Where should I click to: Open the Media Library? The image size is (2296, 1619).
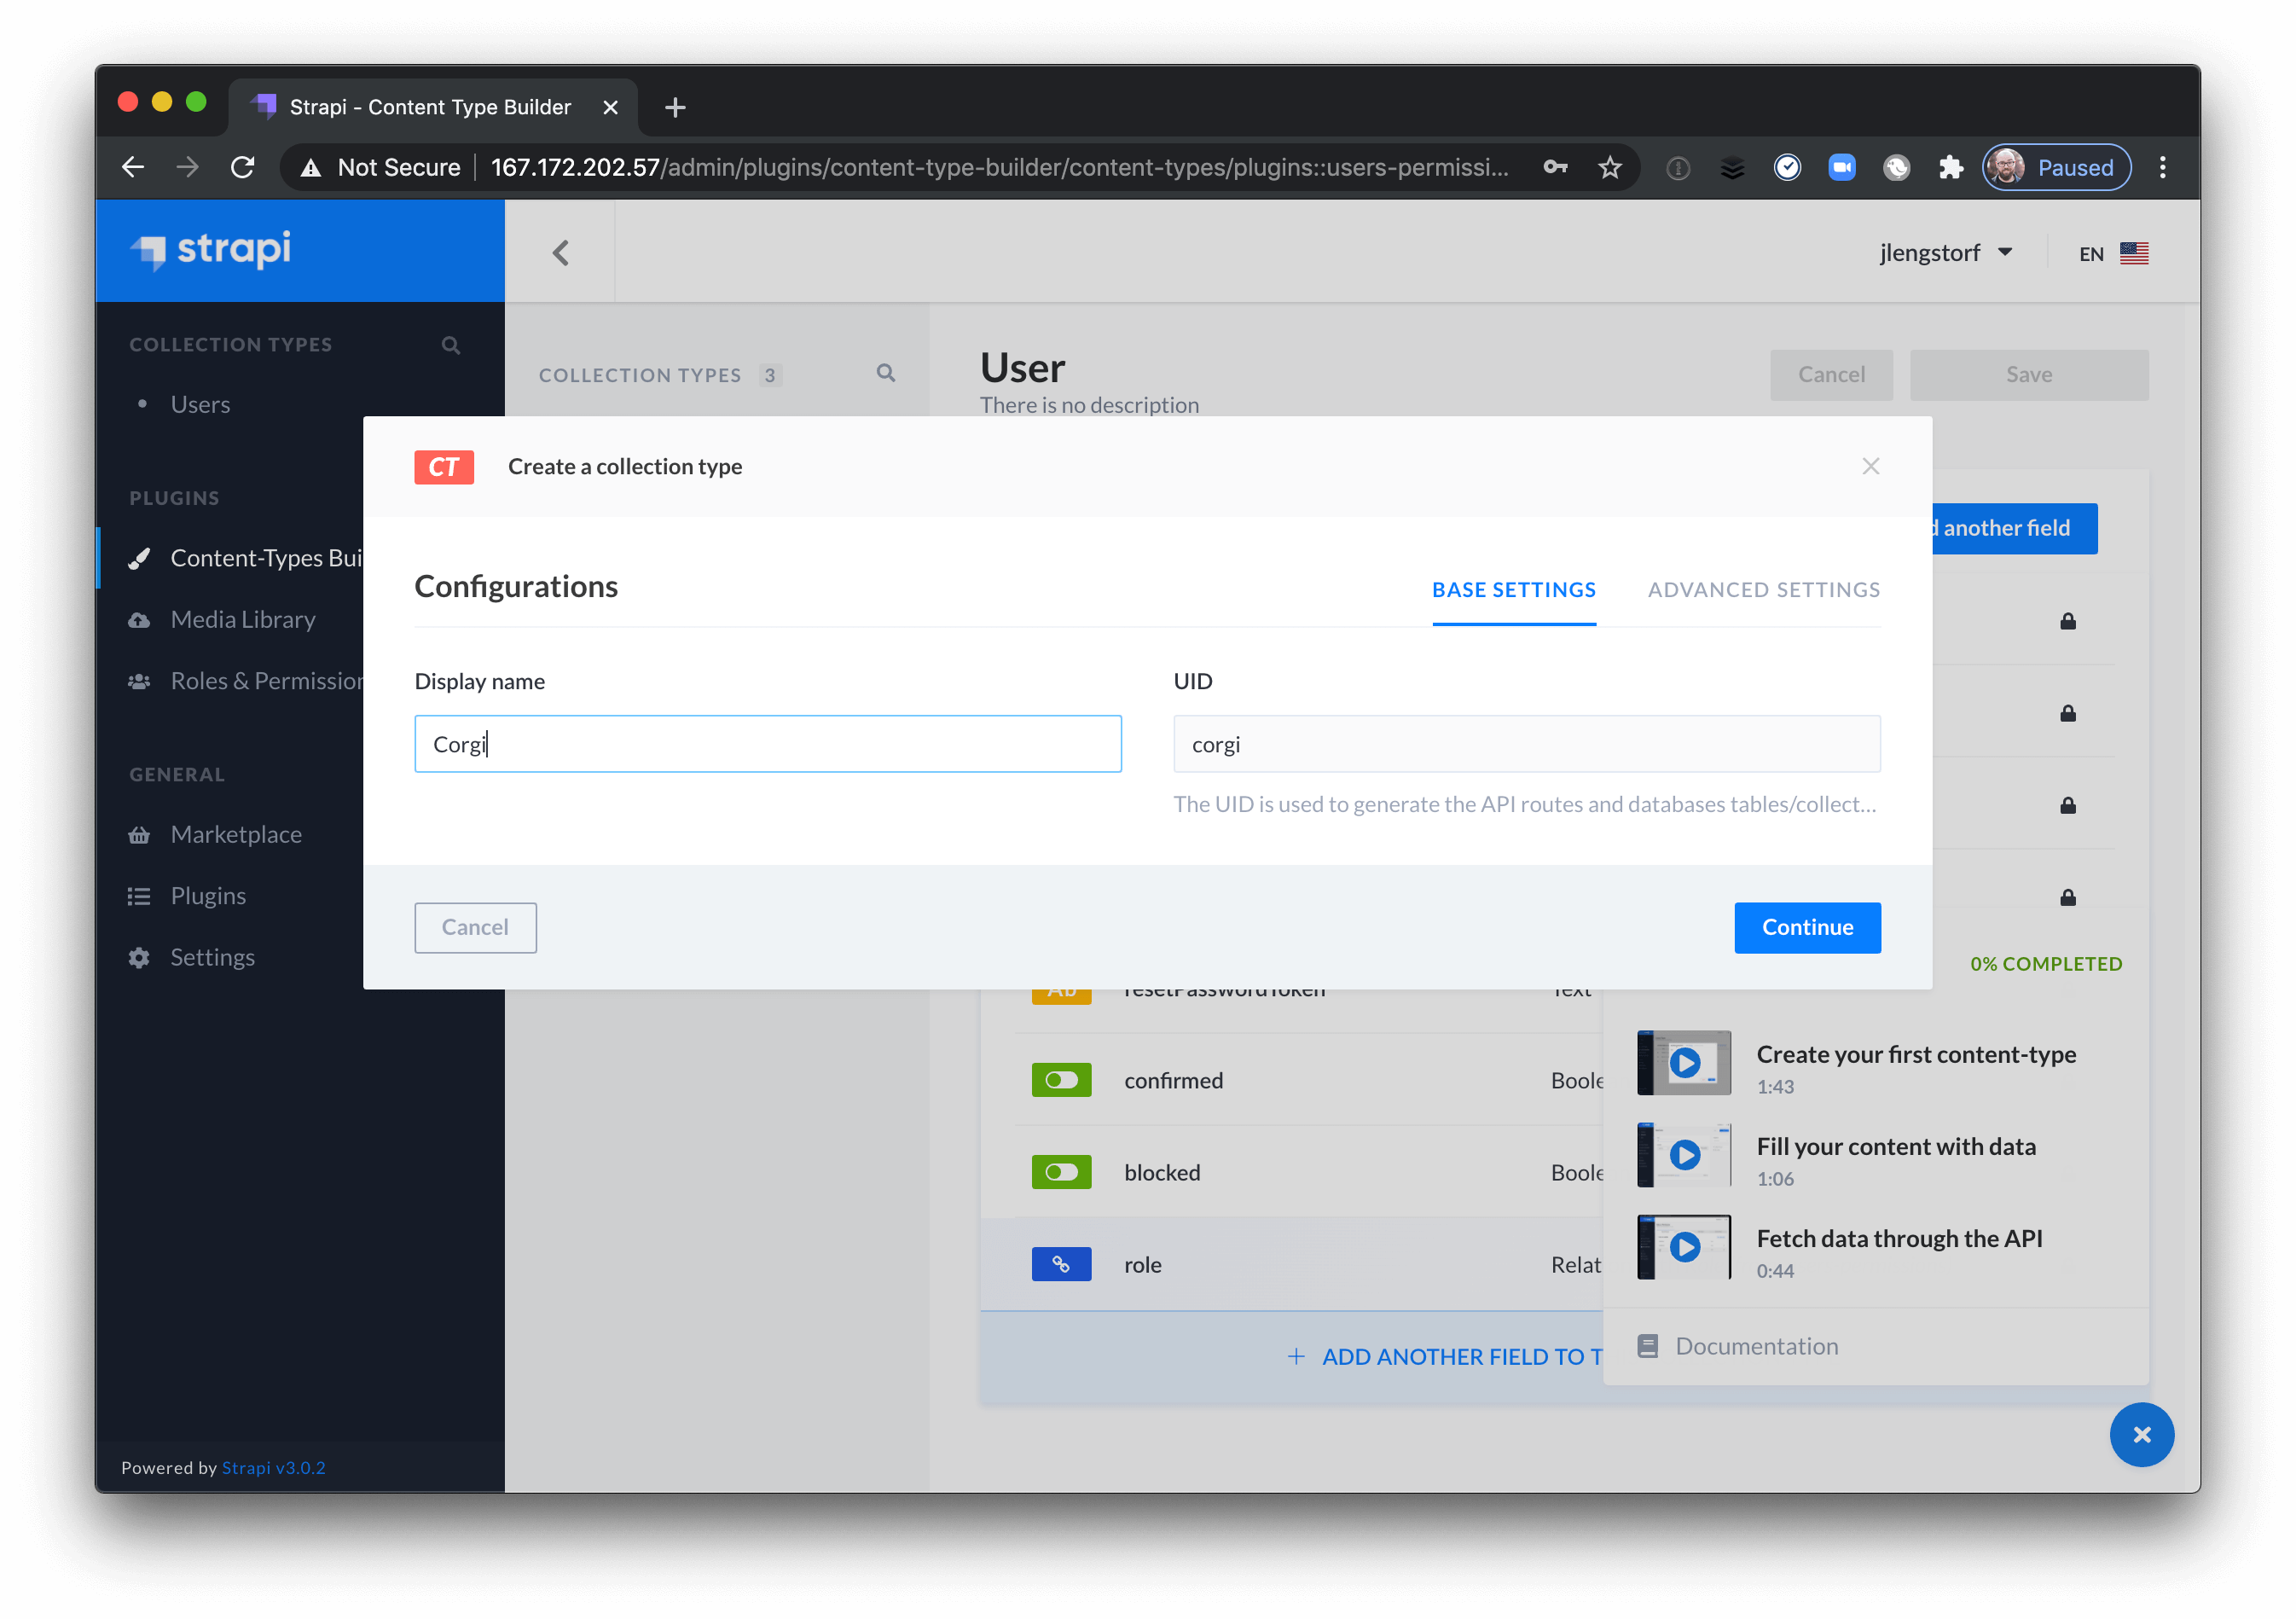tap(242, 619)
